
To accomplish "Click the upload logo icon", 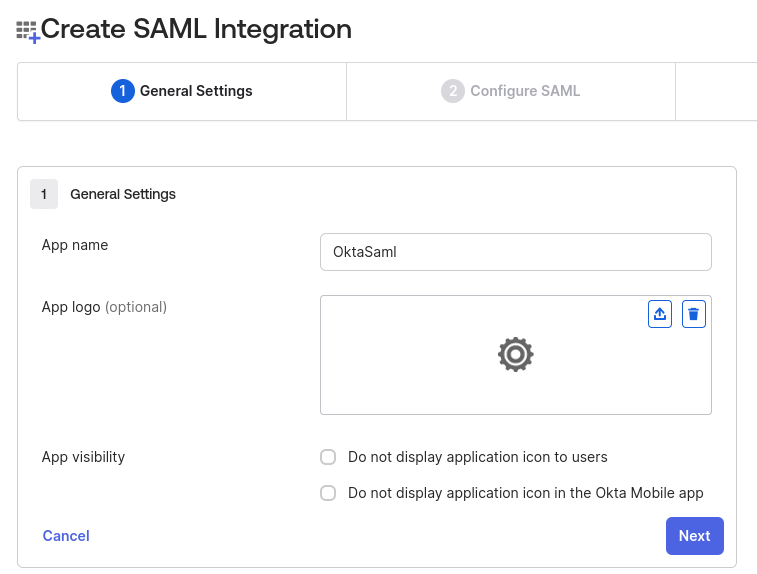I will (x=659, y=314).
